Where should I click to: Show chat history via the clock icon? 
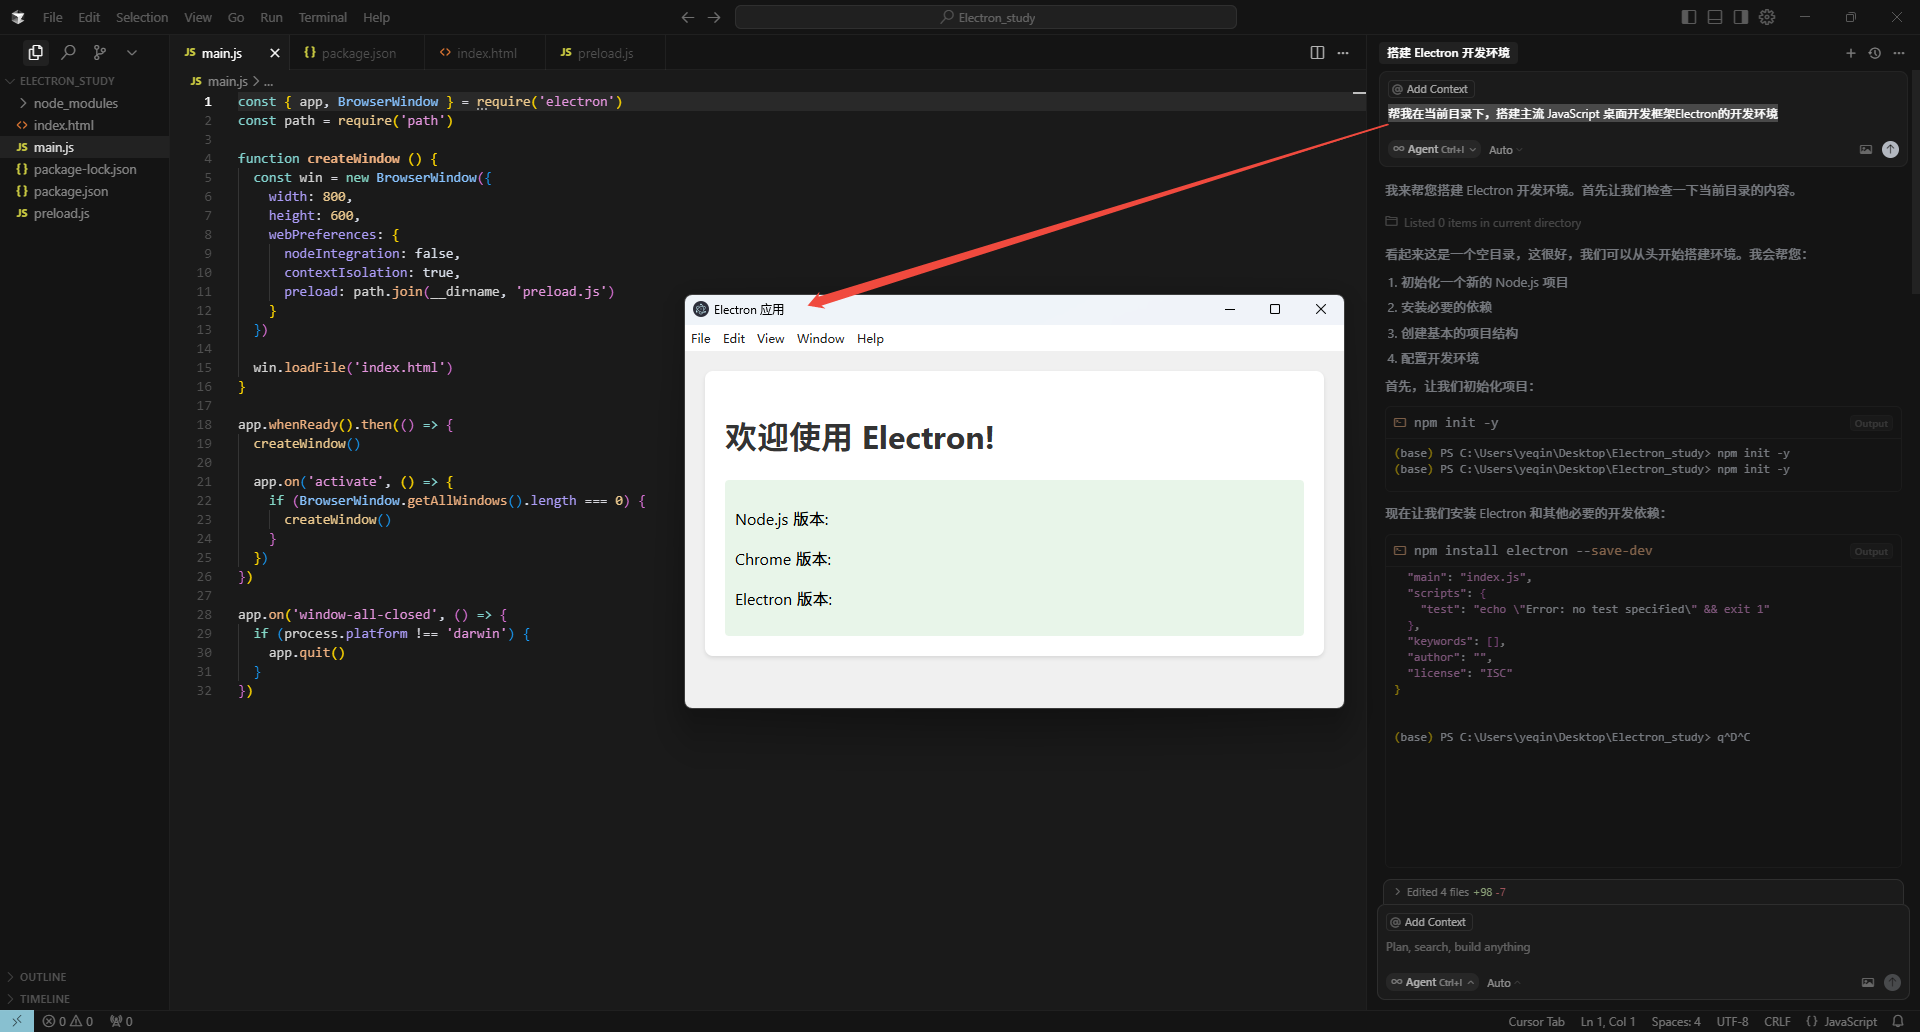1875,53
